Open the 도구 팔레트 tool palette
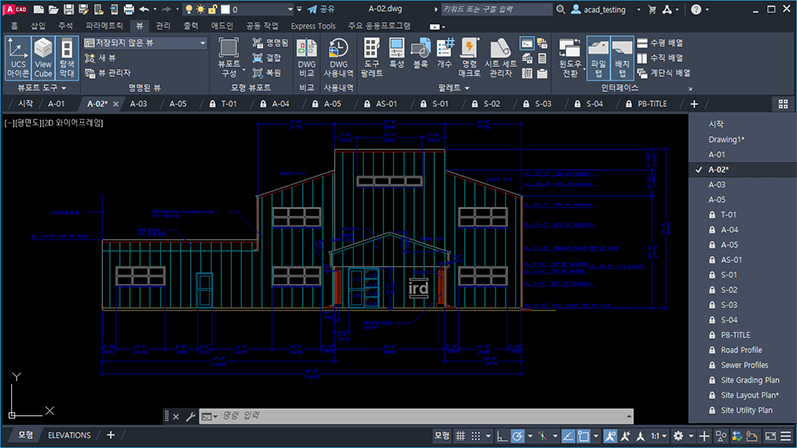 (372, 56)
